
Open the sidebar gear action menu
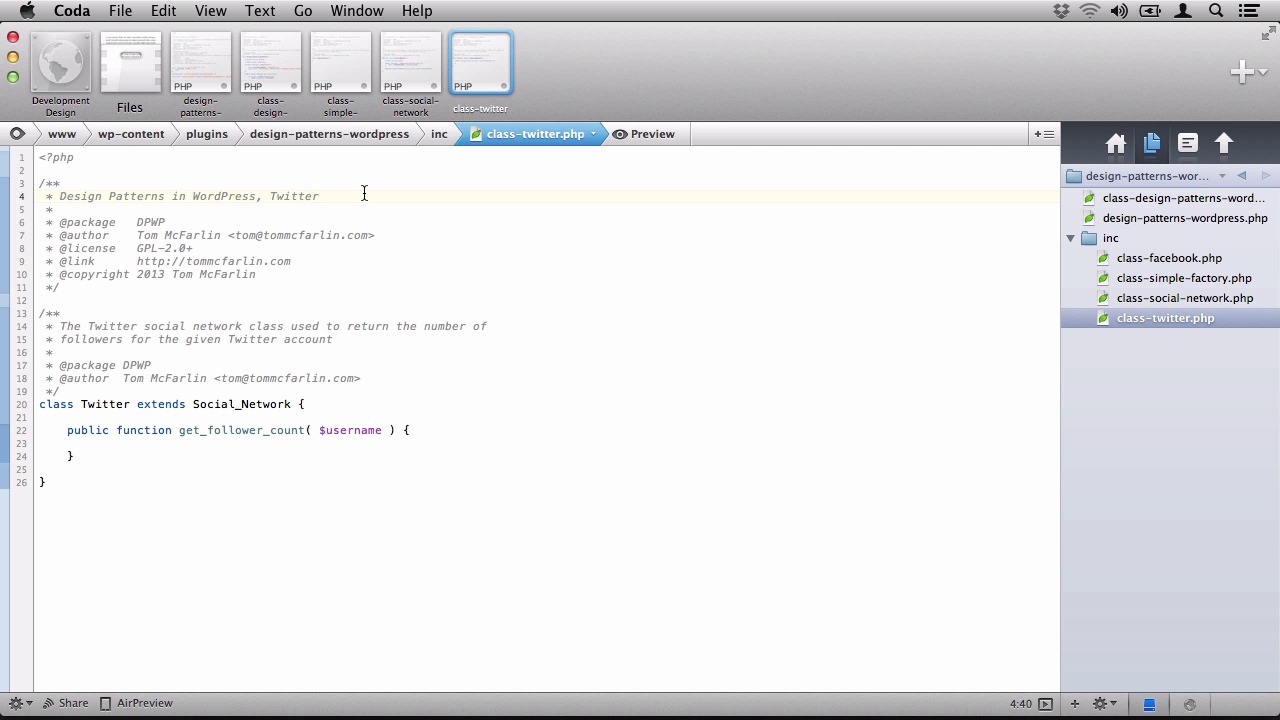(1104, 704)
